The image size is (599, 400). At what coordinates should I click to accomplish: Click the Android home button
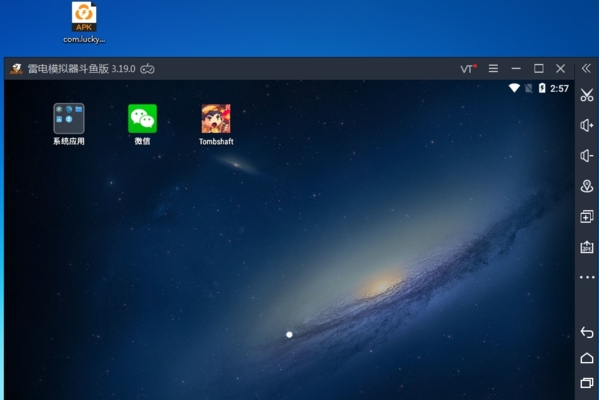587,358
